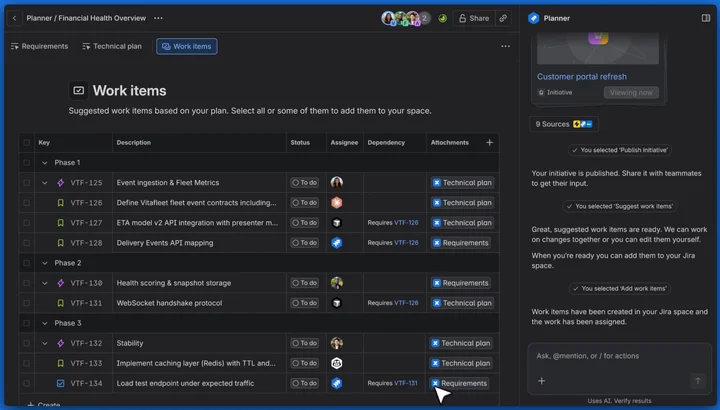The width and height of the screenshot is (720, 410).
Task: Click the Work items heading icon
Action: (79, 90)
